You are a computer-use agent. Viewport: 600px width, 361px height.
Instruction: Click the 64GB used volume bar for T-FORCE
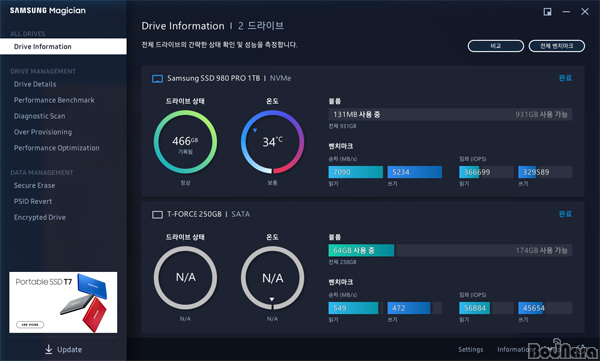[361, 250]
